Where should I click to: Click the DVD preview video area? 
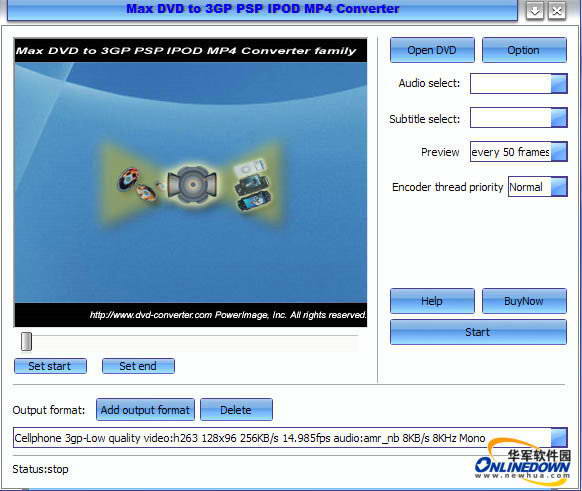point(190,183)
